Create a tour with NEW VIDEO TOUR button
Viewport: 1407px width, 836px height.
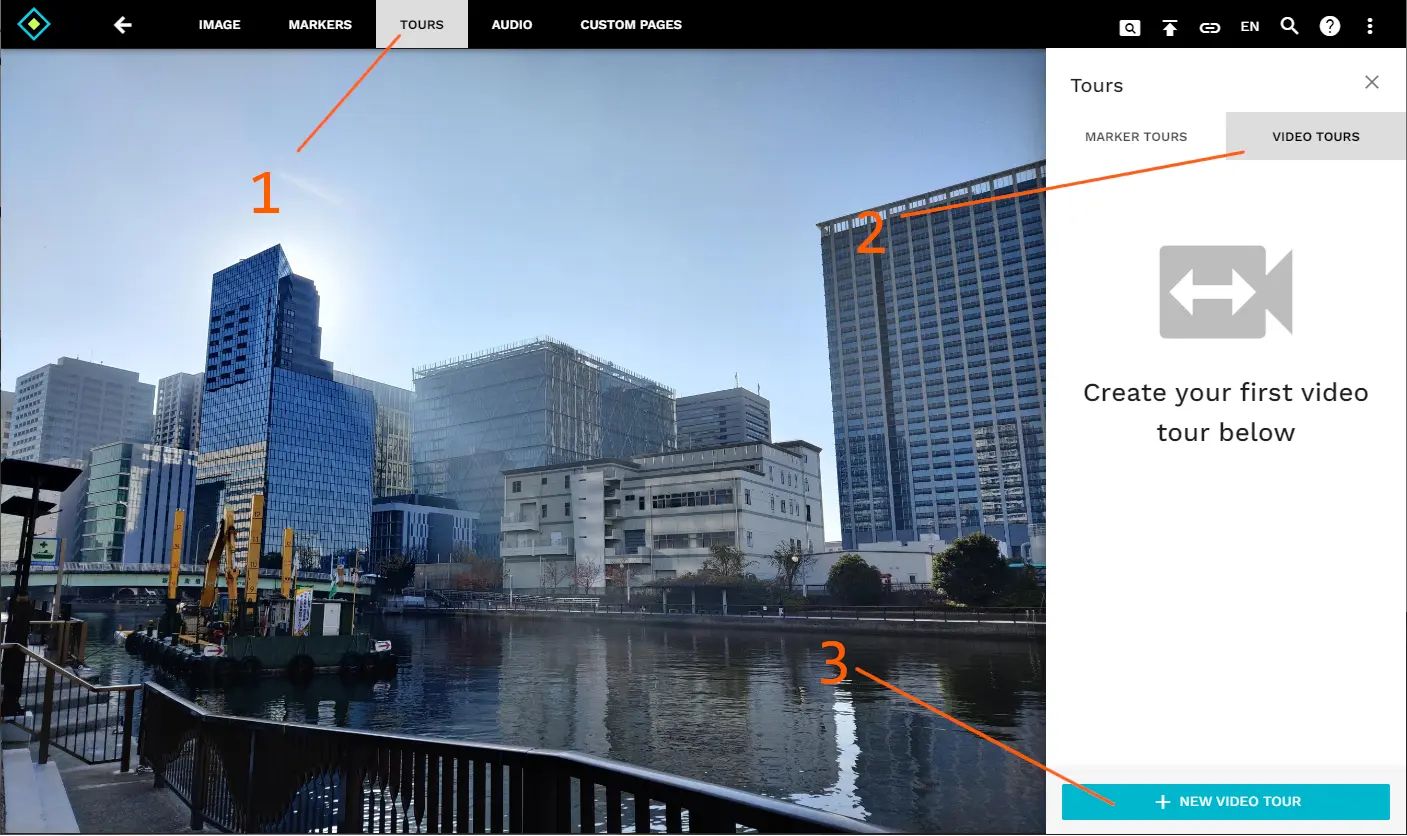1225,801
